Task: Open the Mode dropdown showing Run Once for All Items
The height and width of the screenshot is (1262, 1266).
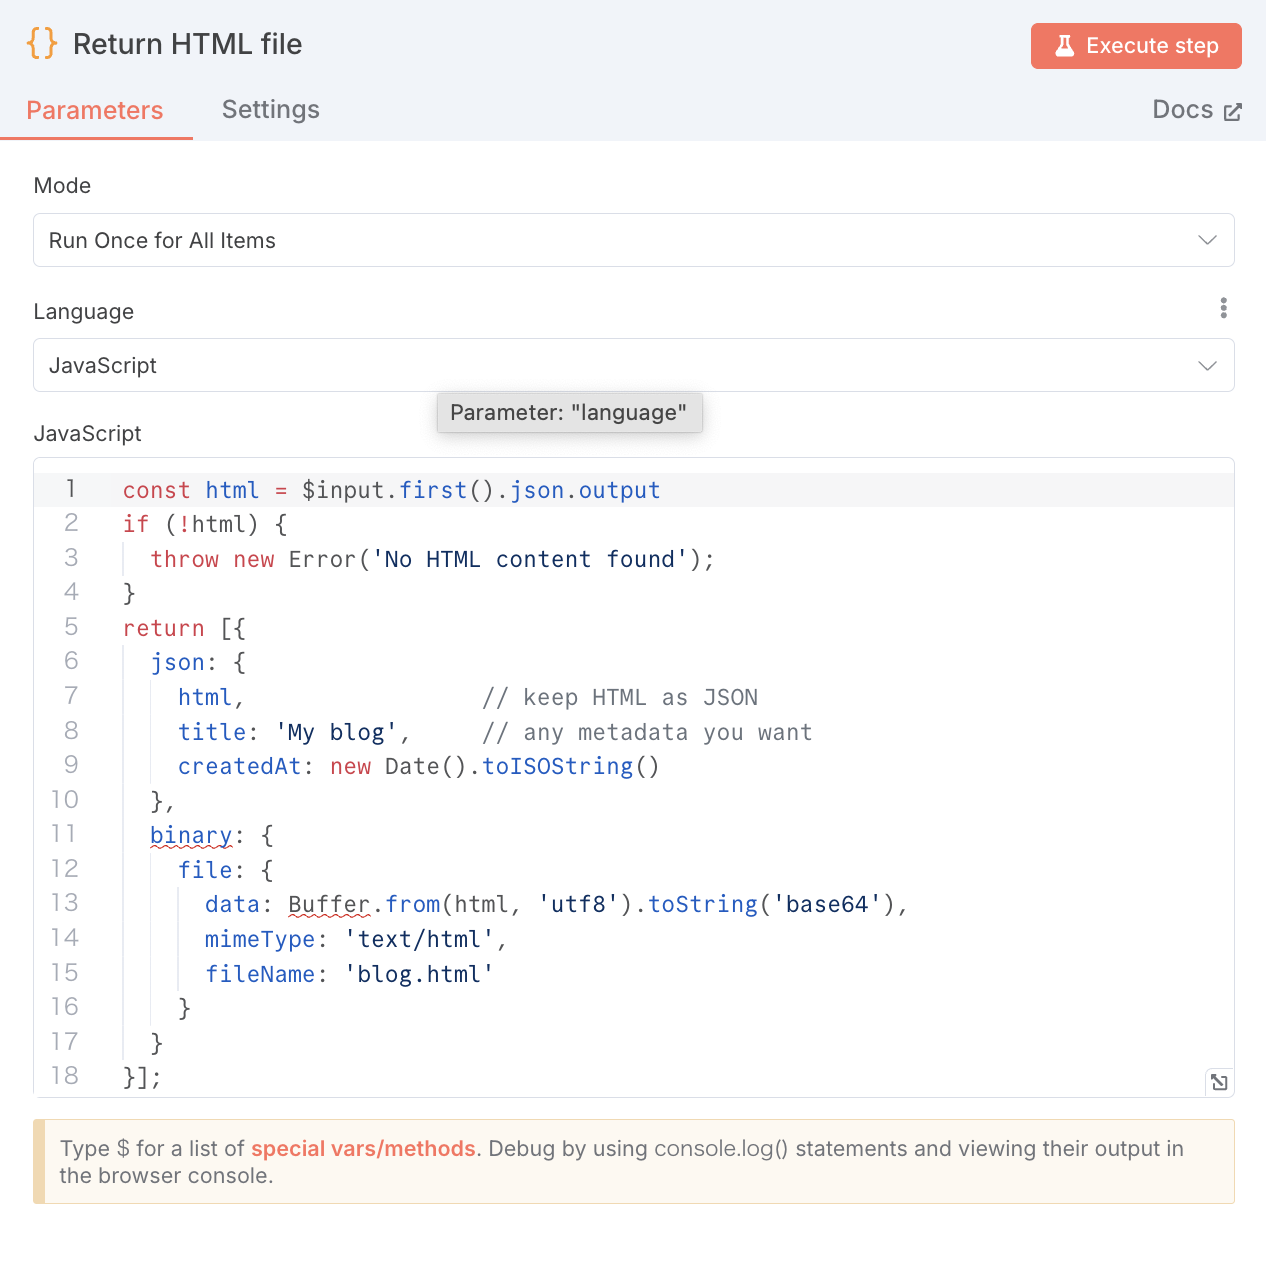Action: [633, 240]
